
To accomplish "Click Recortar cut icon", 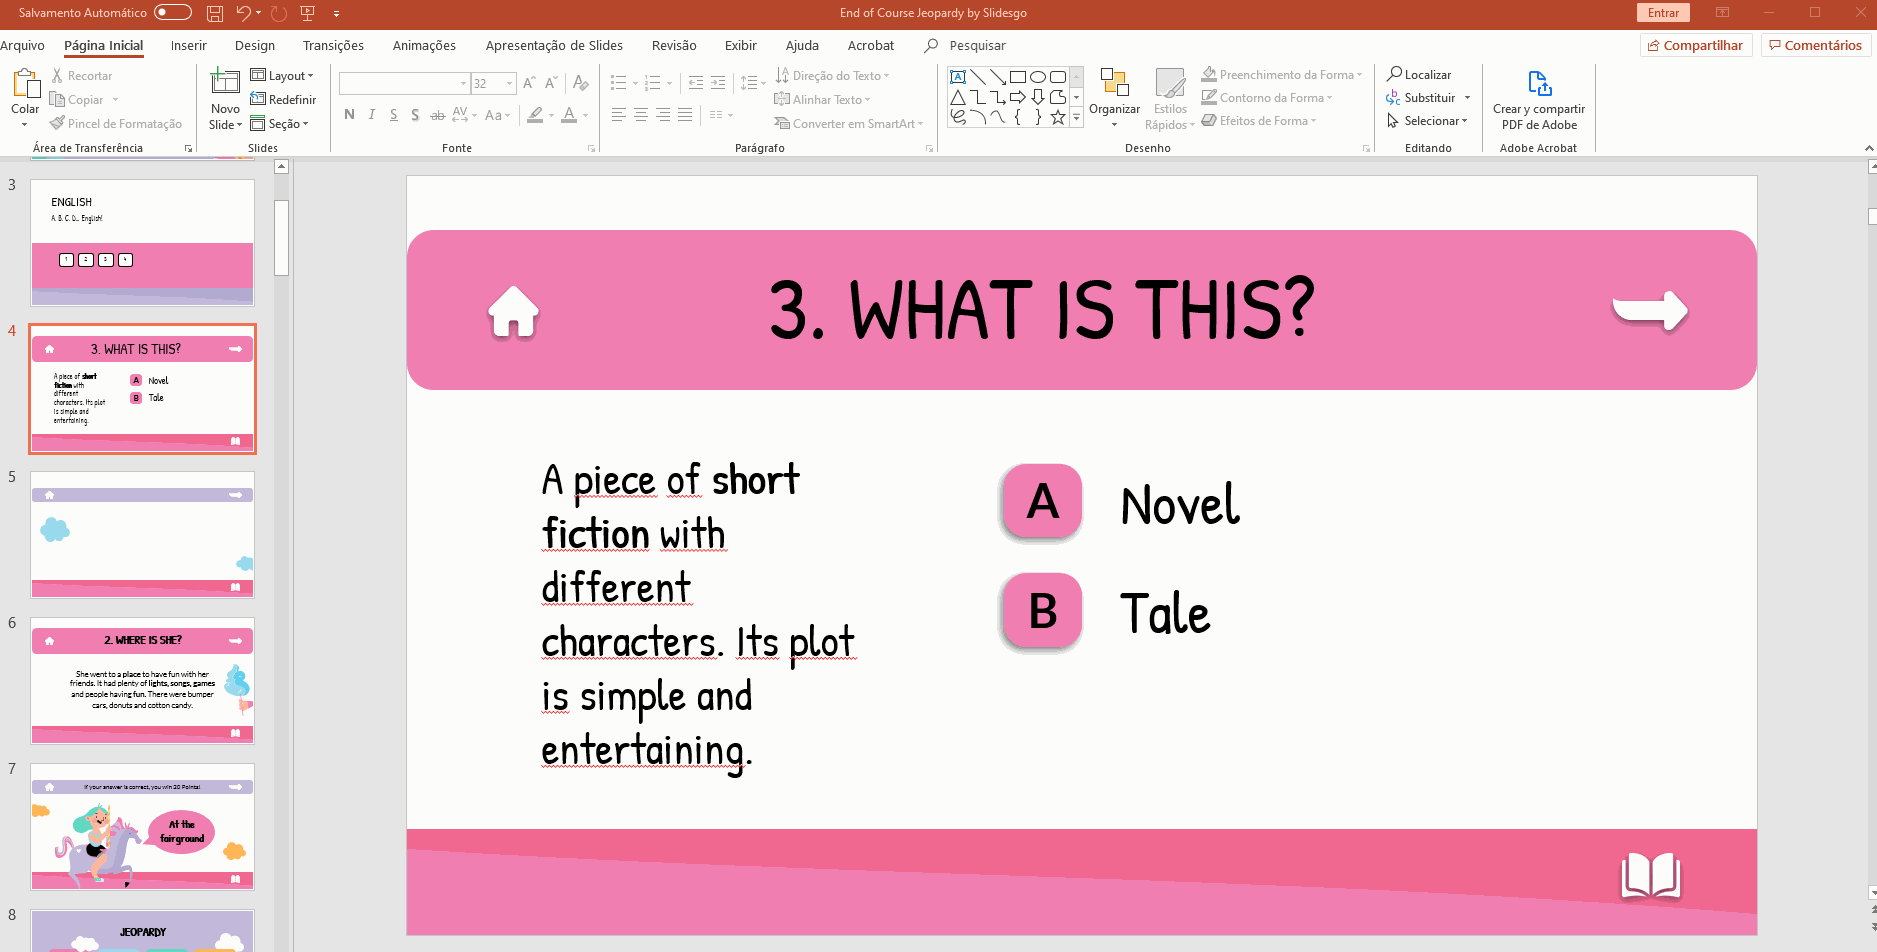I will click(58, 76).
